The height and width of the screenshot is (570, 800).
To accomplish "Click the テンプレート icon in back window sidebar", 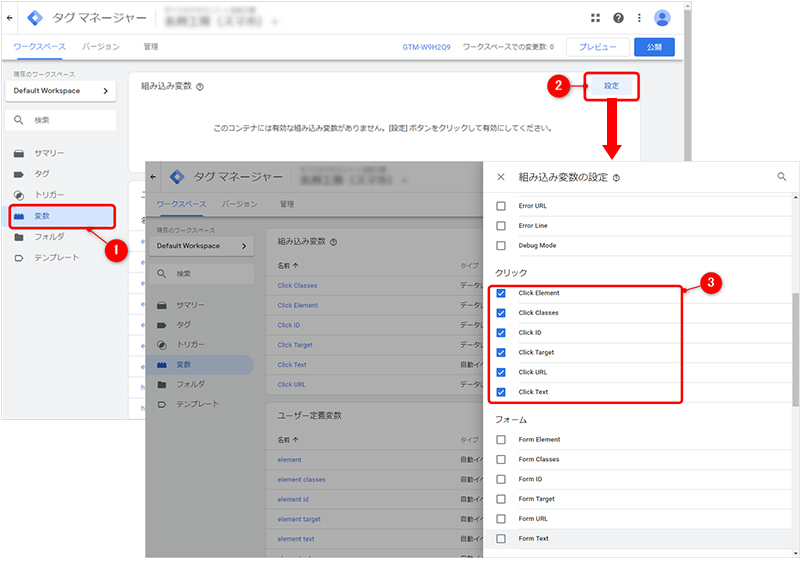I will click(x=19, y=258).
